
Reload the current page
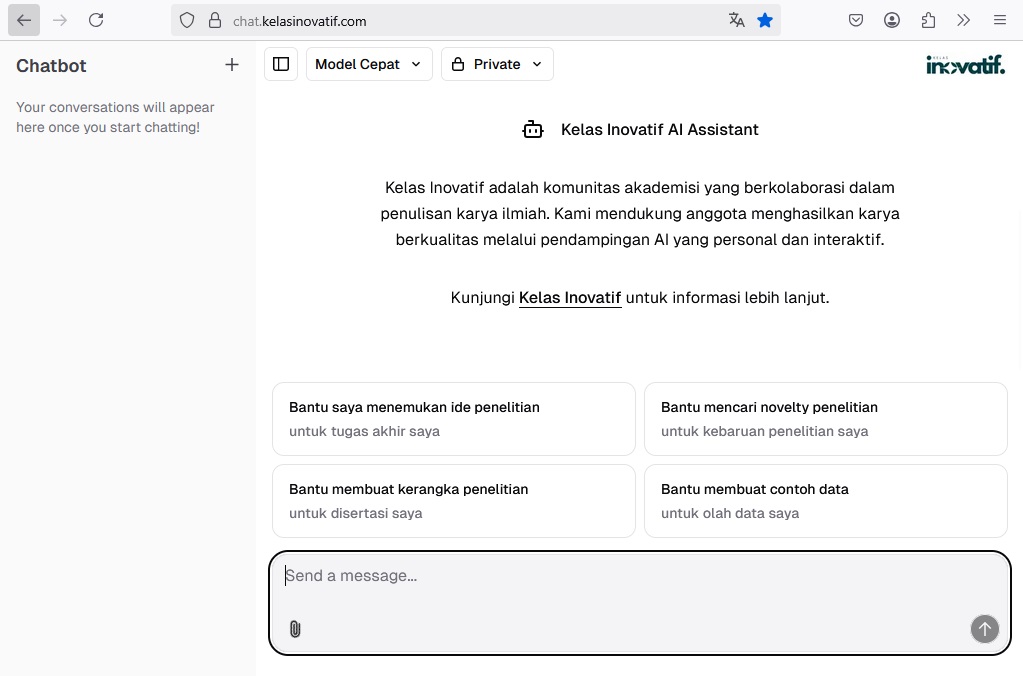(x=96, y=20)
